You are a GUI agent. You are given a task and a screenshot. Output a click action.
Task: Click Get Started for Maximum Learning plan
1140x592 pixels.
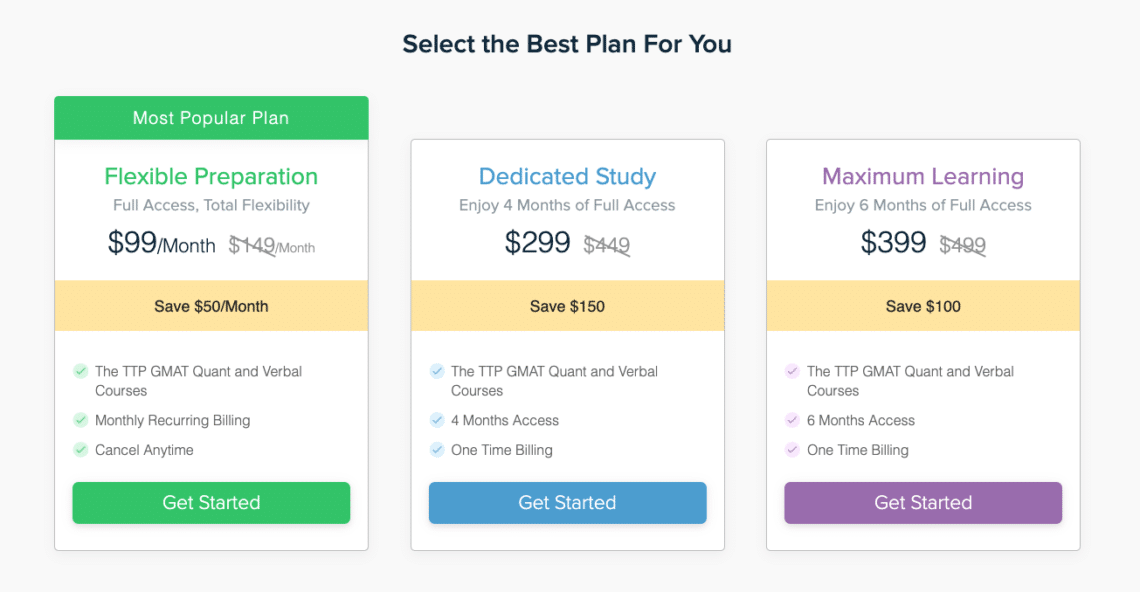[x=923, y=503]
